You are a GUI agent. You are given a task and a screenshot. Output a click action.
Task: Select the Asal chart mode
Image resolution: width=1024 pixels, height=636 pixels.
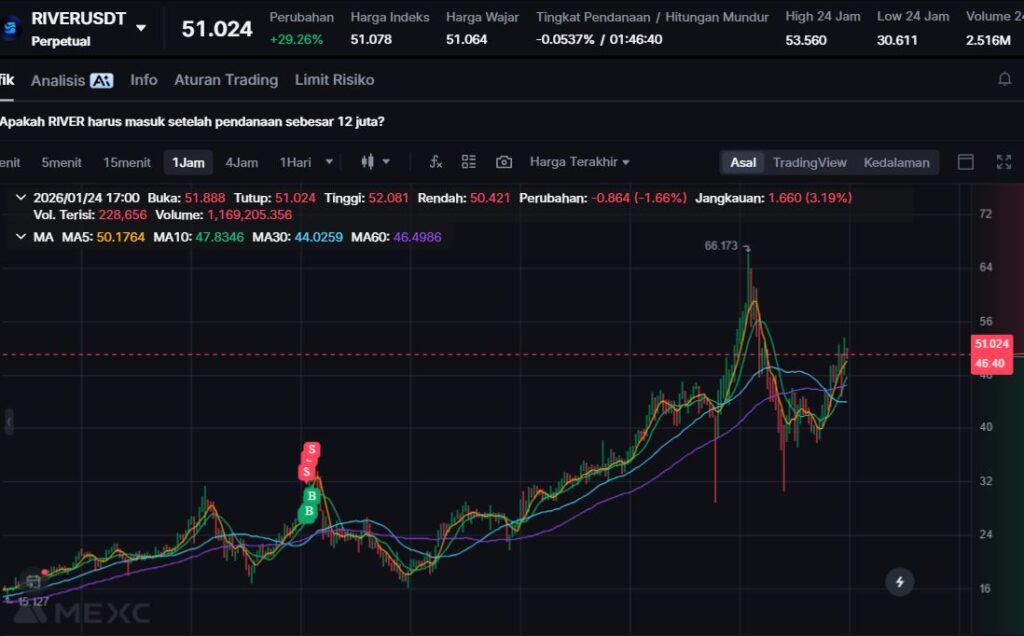click(x=743, y=162)
